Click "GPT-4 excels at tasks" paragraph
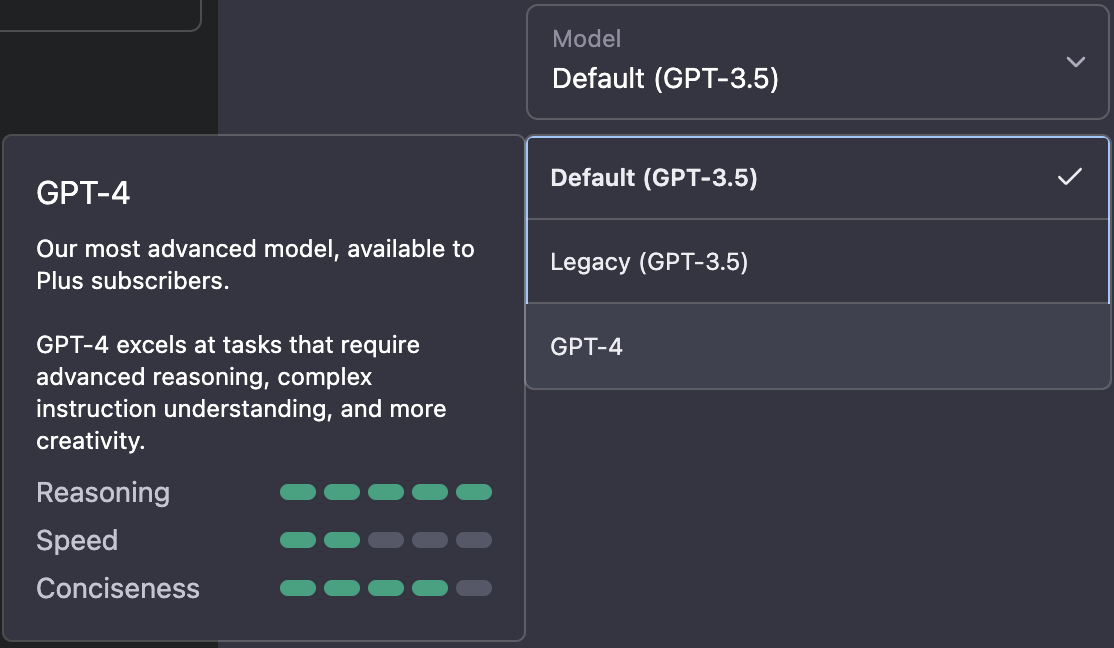 (x=241, y=392)
